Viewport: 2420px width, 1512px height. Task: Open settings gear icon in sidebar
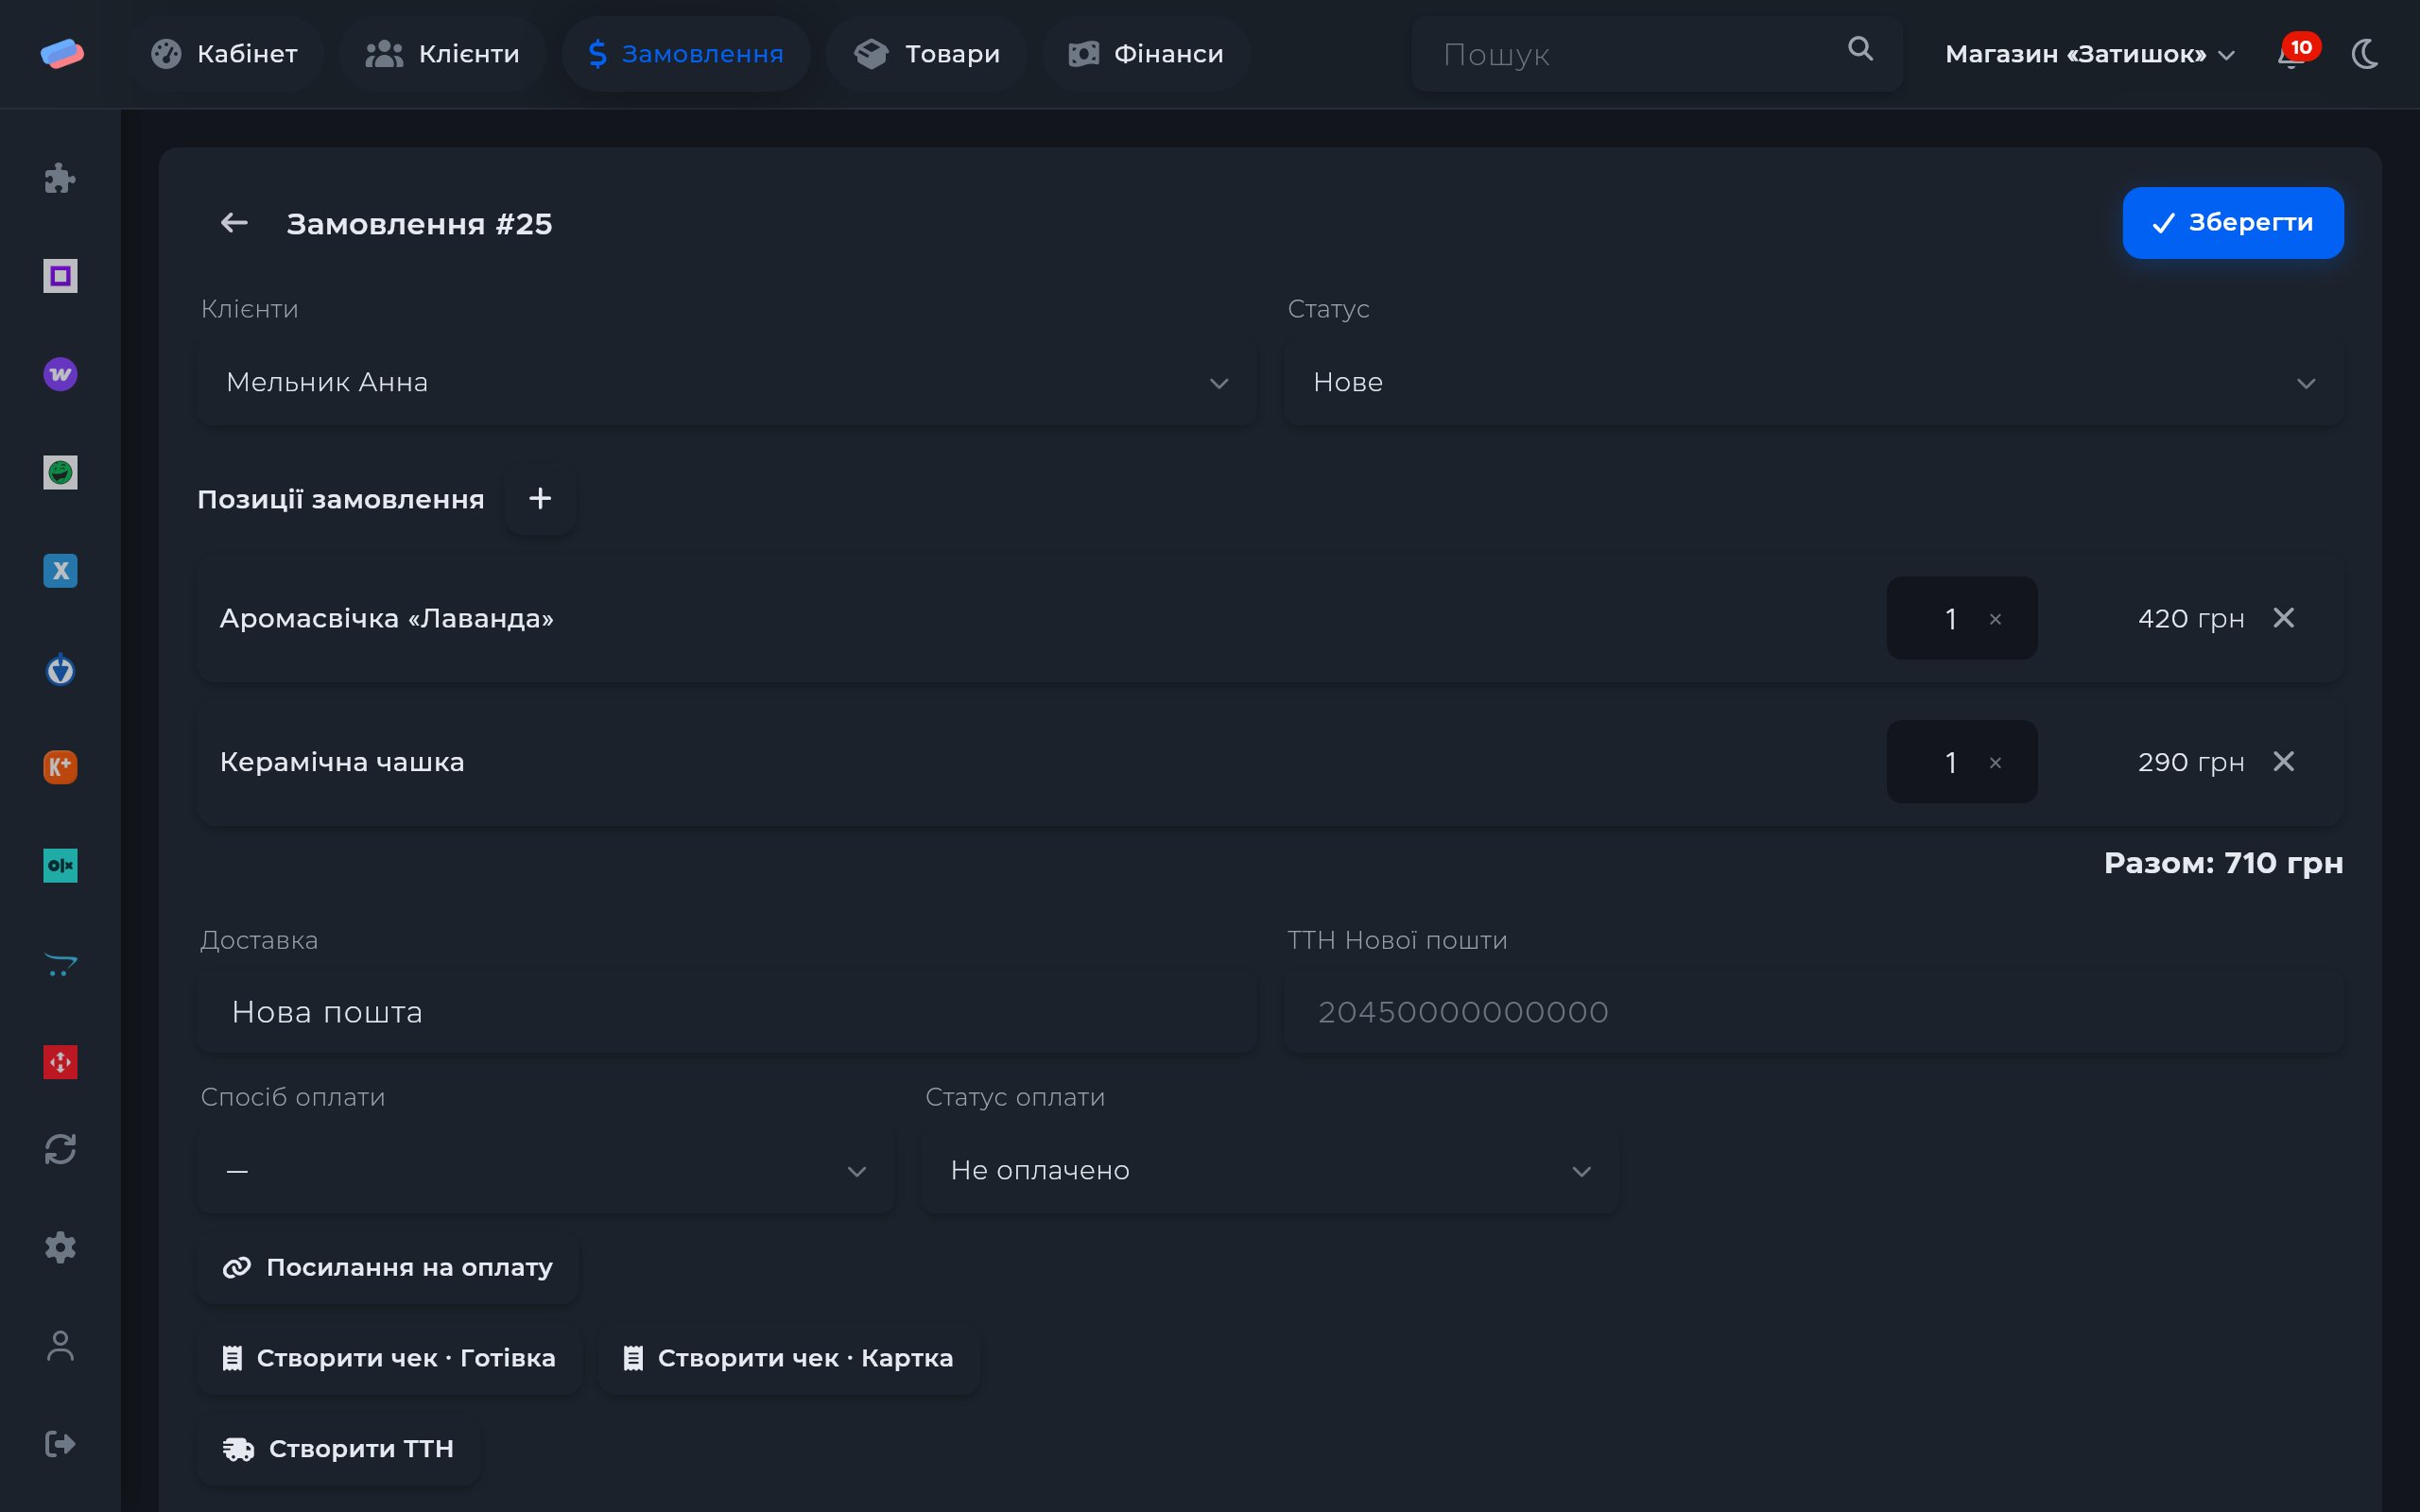[x=60, y=1247]
